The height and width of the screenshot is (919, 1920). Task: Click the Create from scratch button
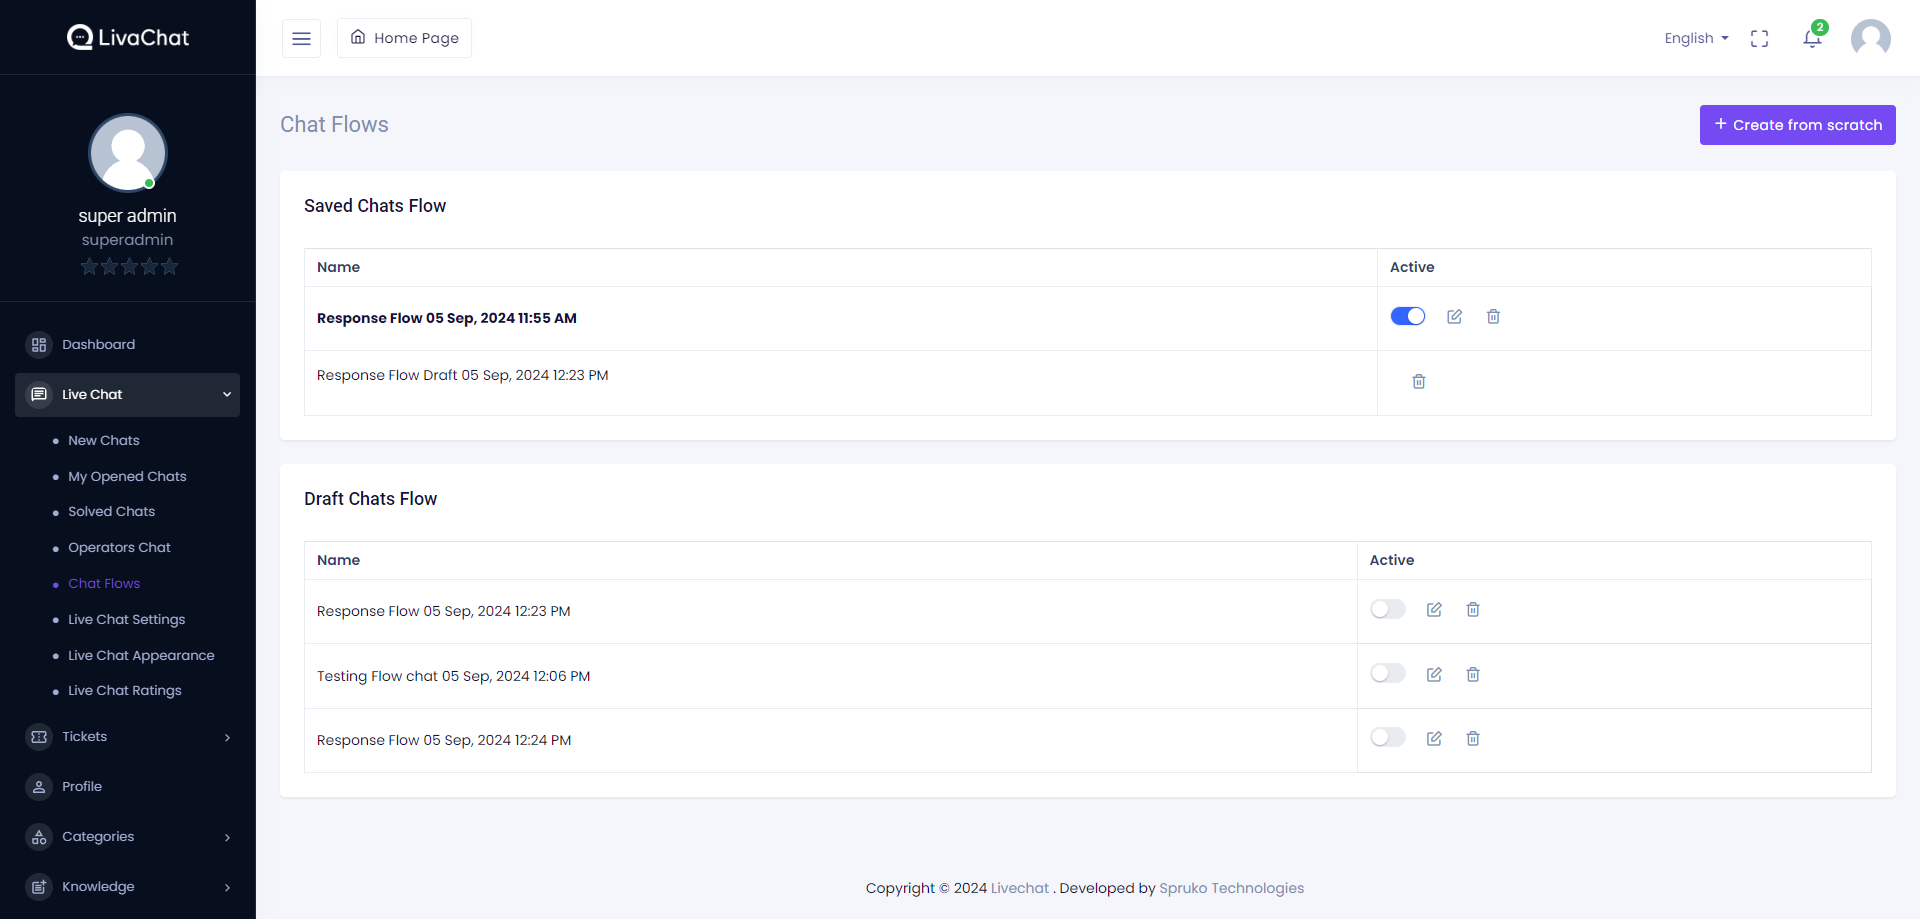1797,125
